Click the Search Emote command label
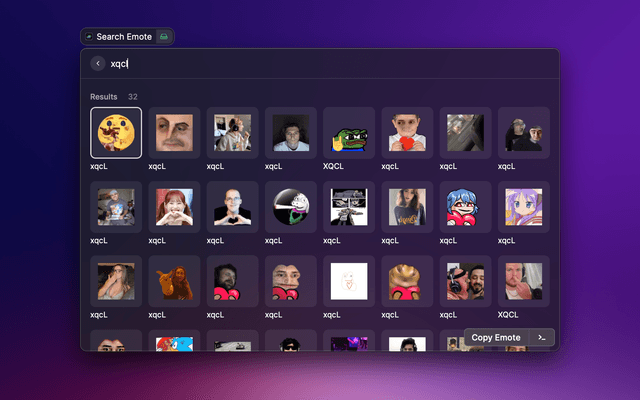 (x=123, y=36)
